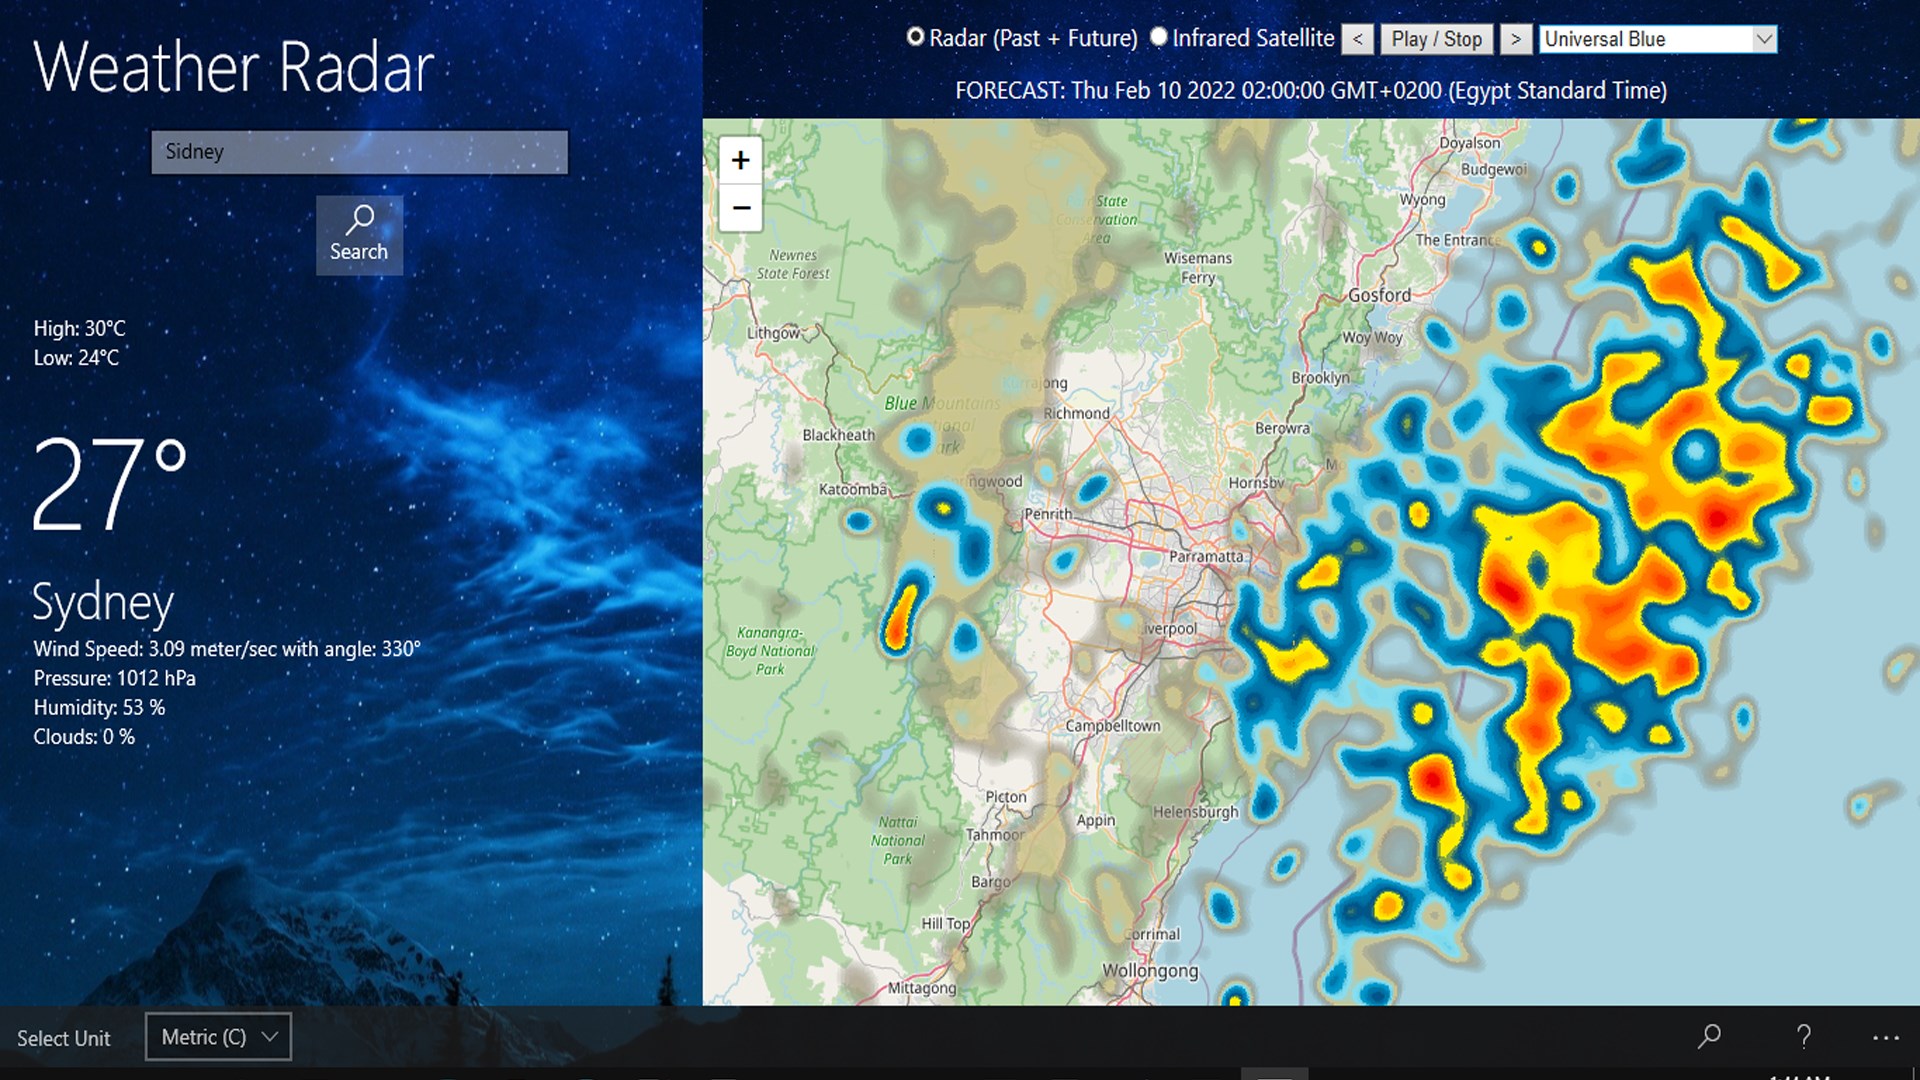Select the Radar (Past + Future) option

pos(914,37)
